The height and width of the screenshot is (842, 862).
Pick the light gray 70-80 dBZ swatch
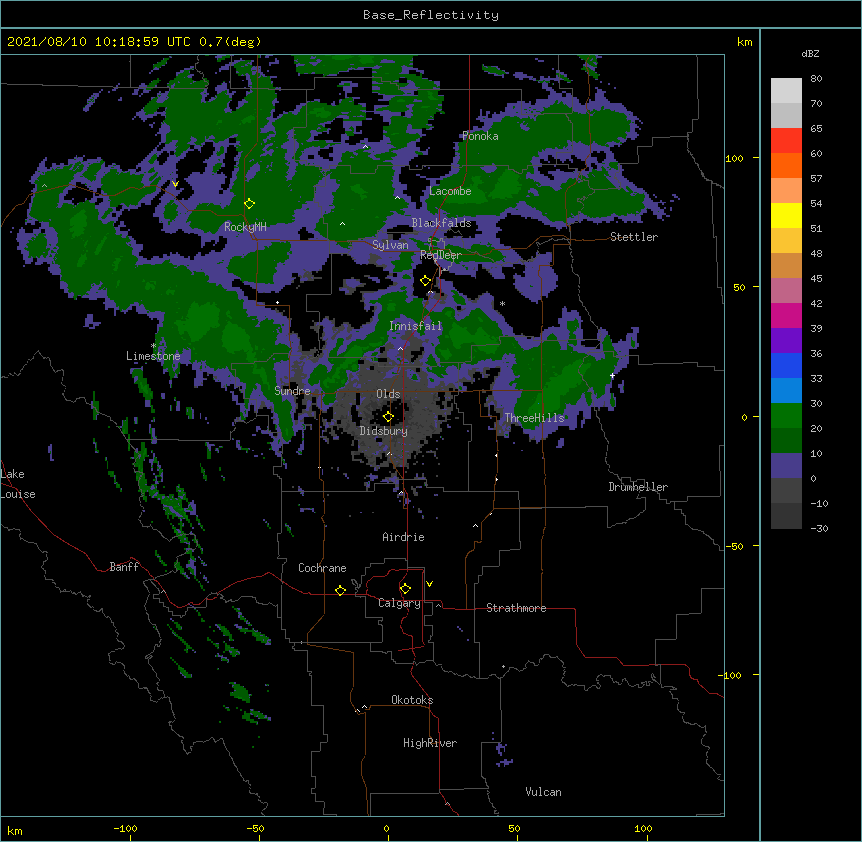[x=786, y=91]
